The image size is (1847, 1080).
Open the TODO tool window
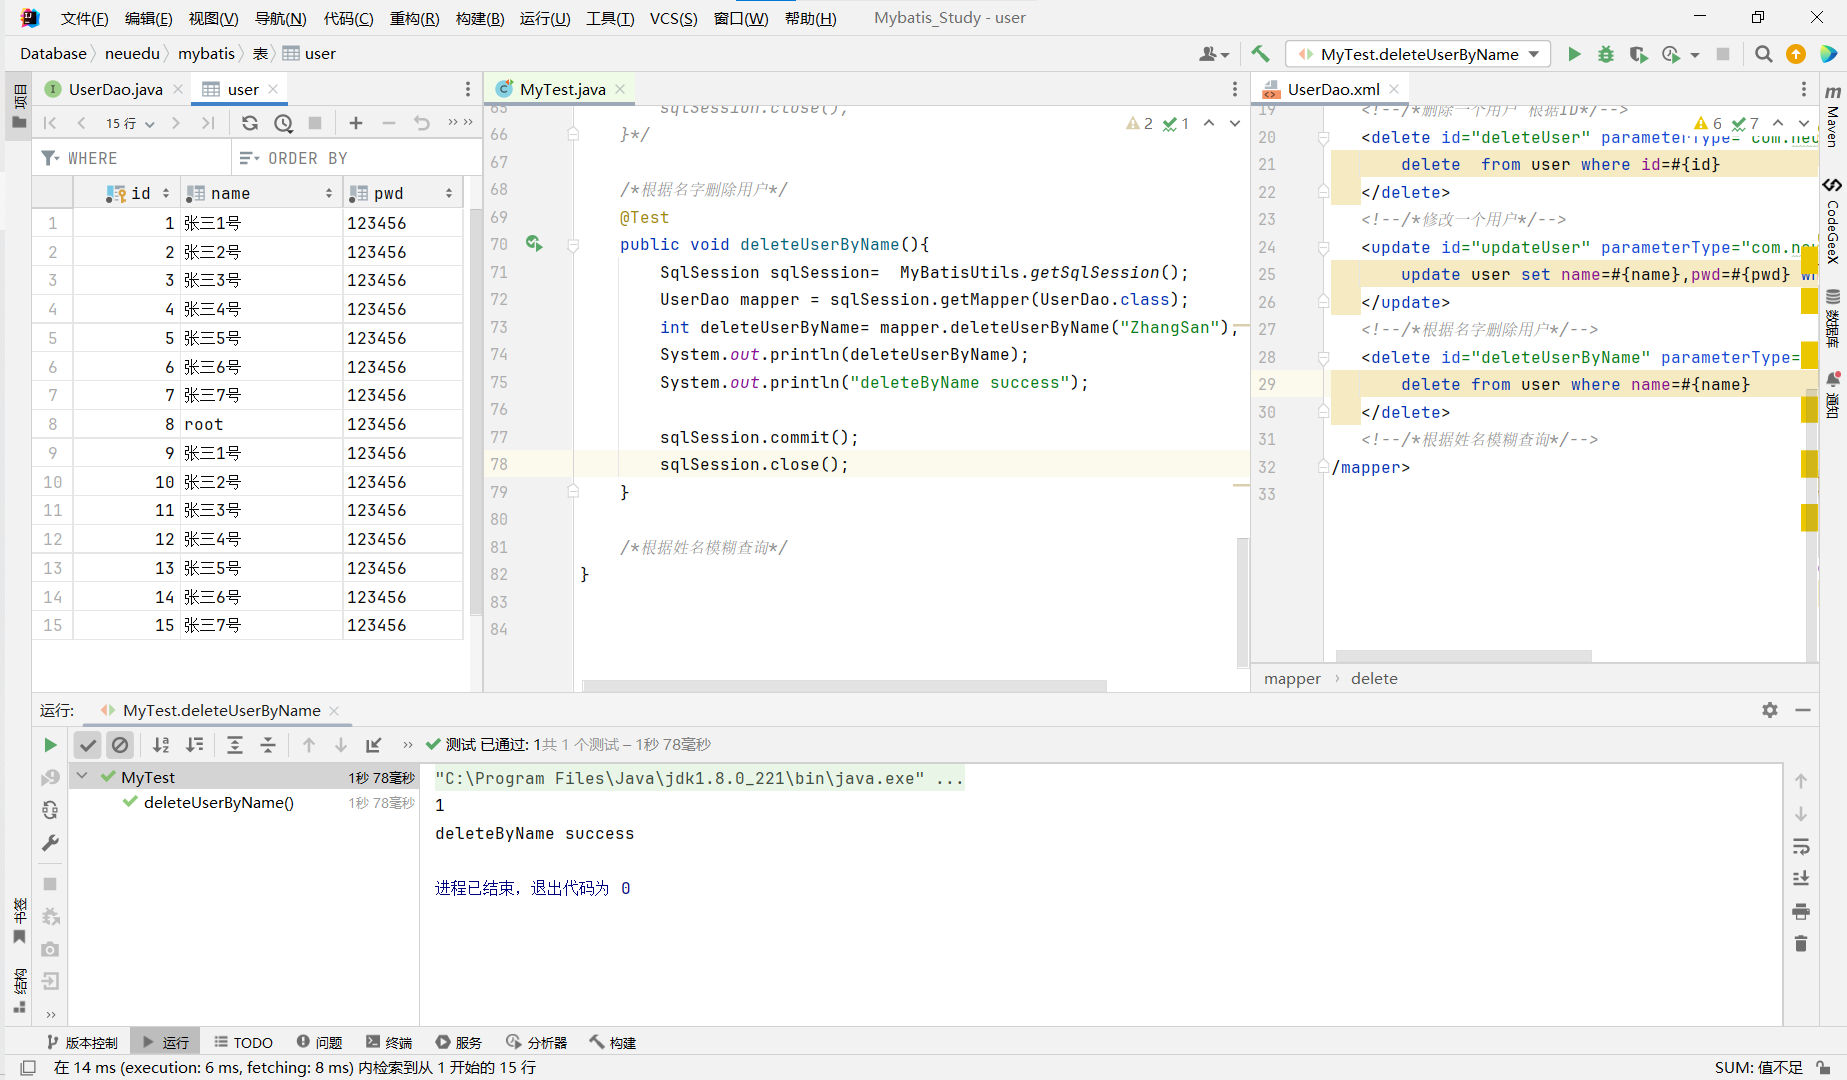243,1042
